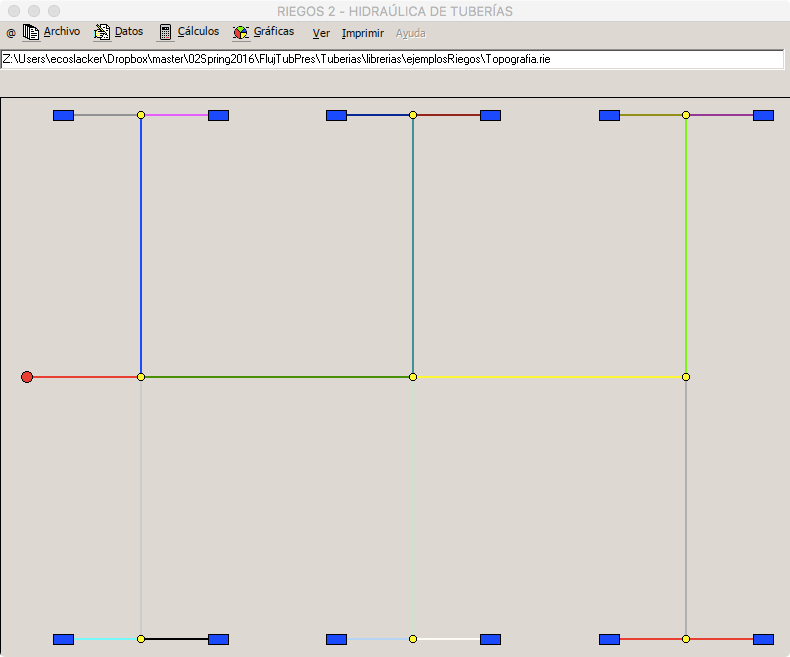Select the bottom-right corner blue hydrant rectangle
The height and width of the screenshot is (657, 790).
[x=763, y=639]
